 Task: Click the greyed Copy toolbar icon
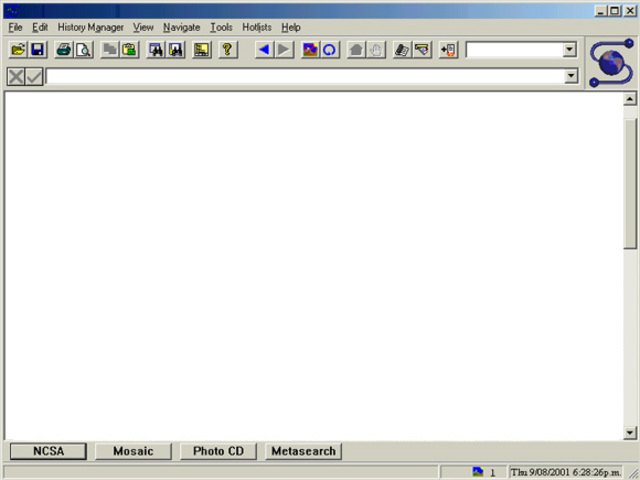click(x=110, y=50)
